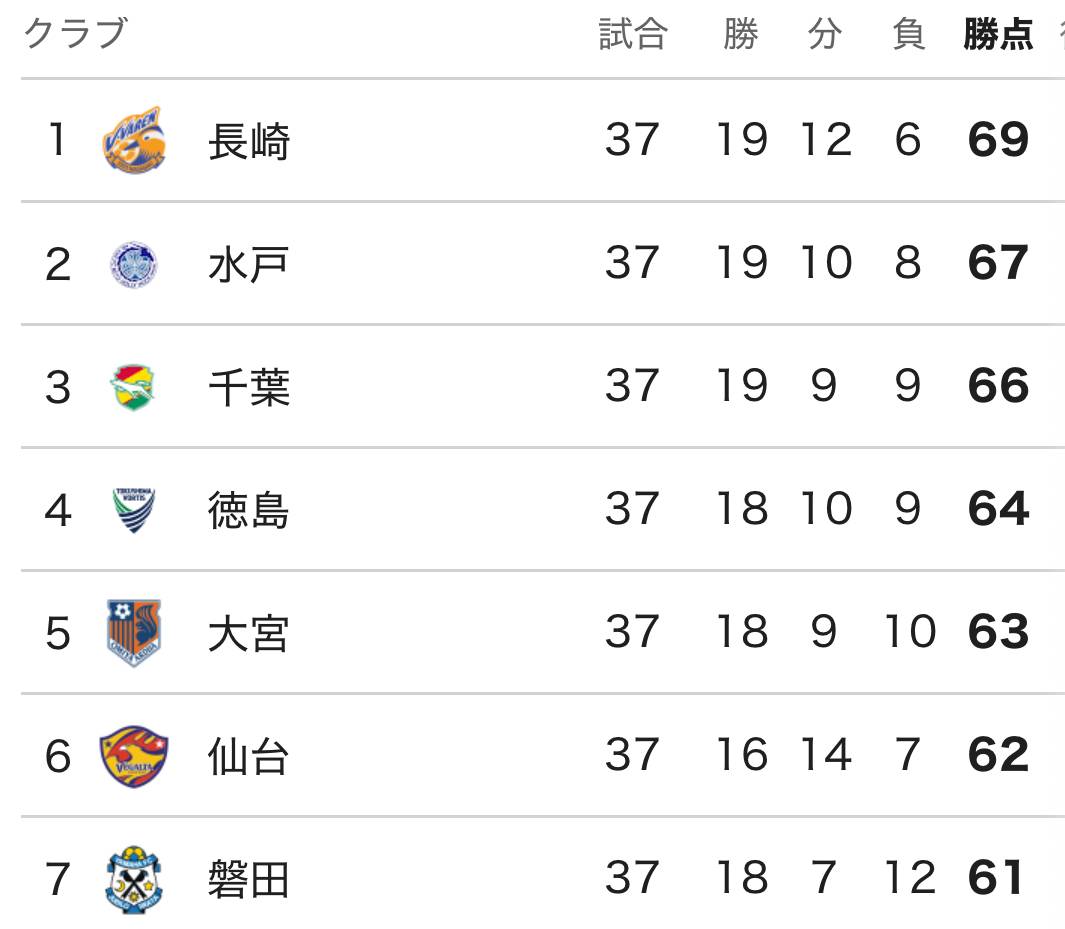1065x929 pixels.
Task: Click the Jubilo Iwata club crest
Action: click(x=134, y=880)
